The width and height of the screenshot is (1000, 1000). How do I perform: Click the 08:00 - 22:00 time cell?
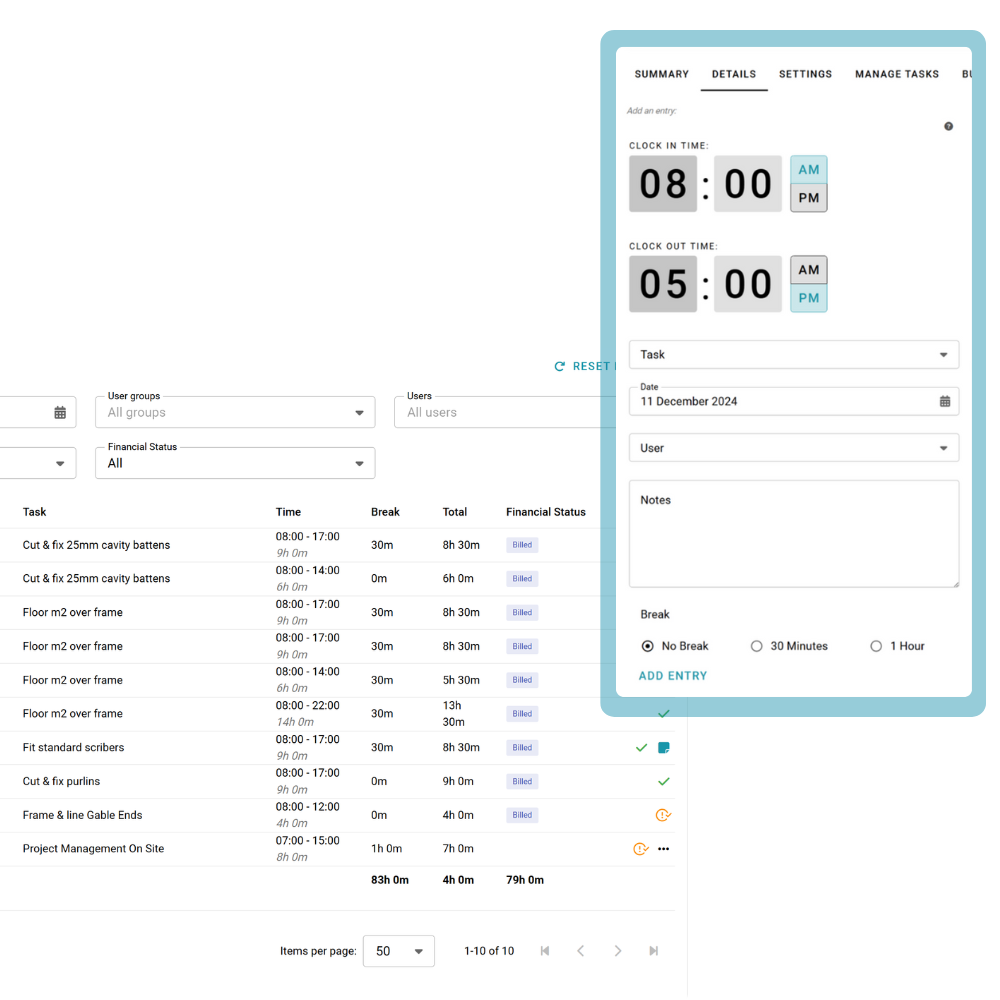coord(307,705)
